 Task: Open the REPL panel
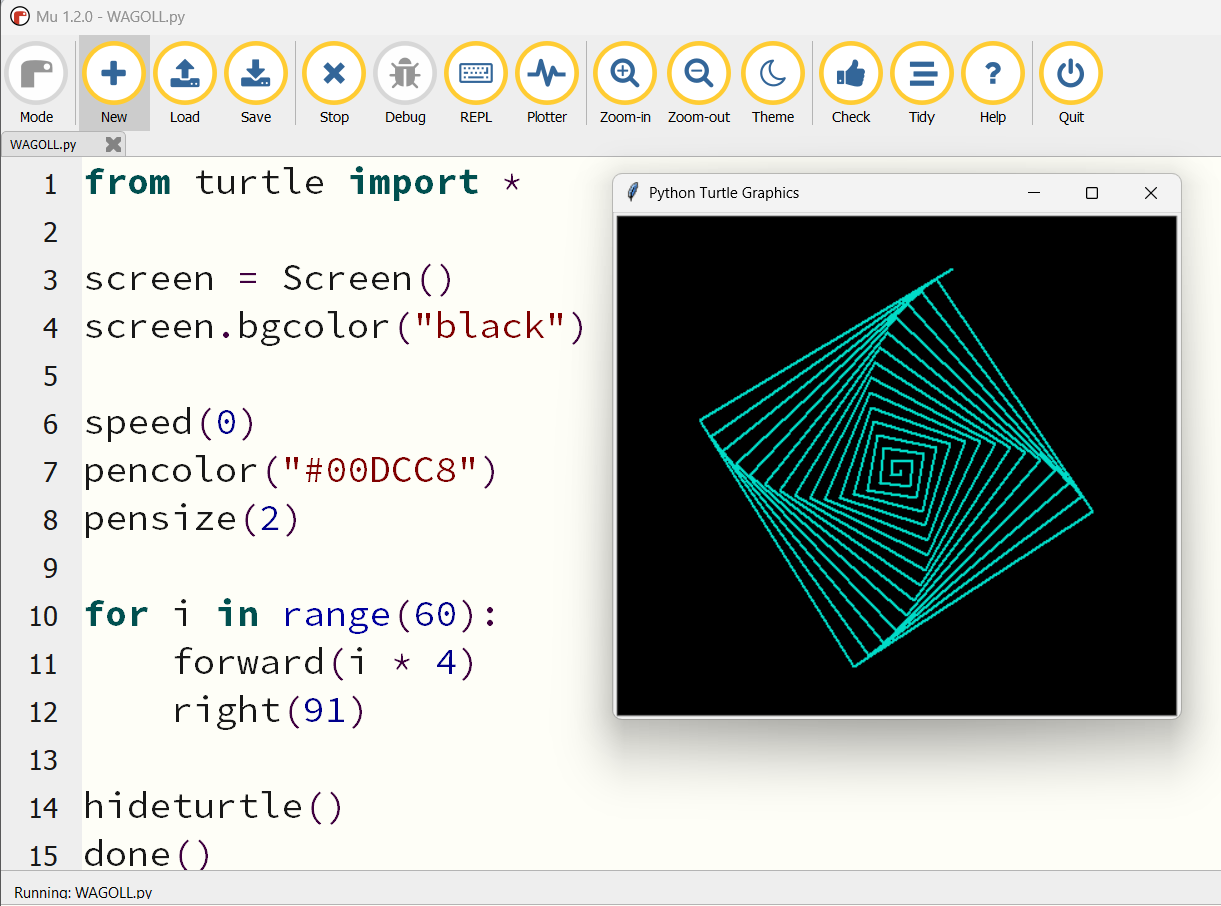476,84
